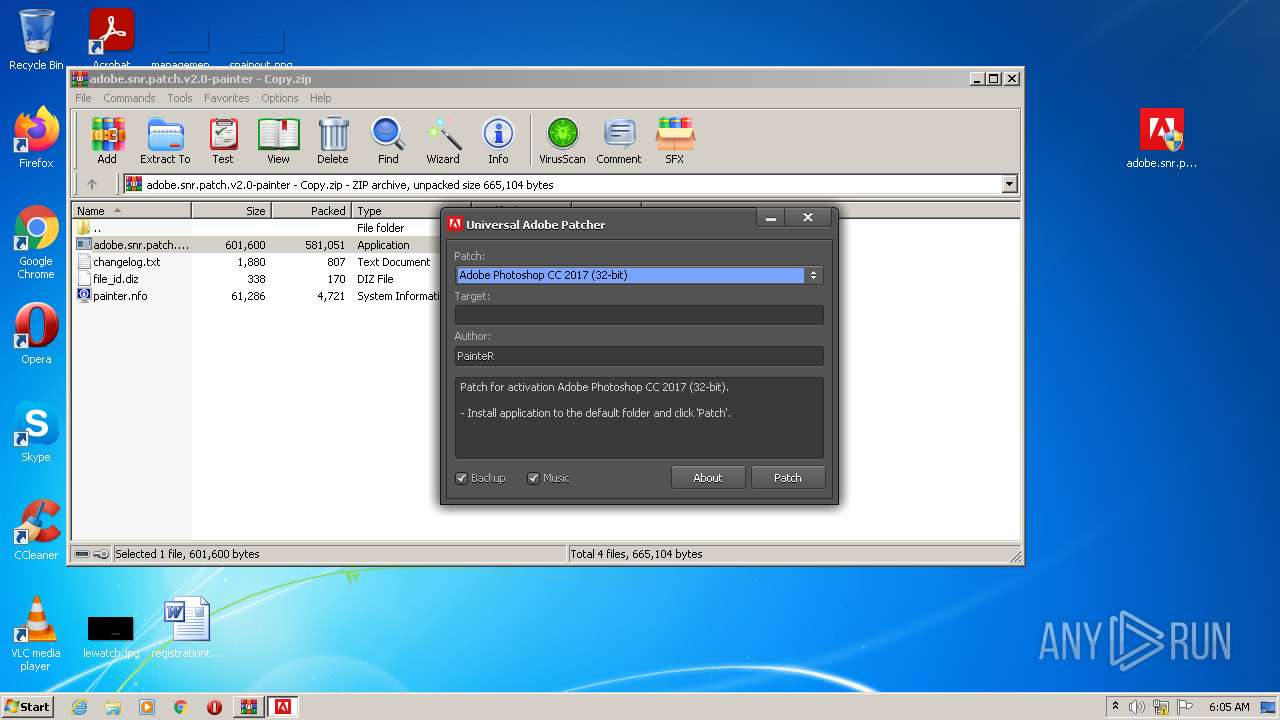
Task: Click the Chrome icon in the taskbar
Action: pos(181,707)
